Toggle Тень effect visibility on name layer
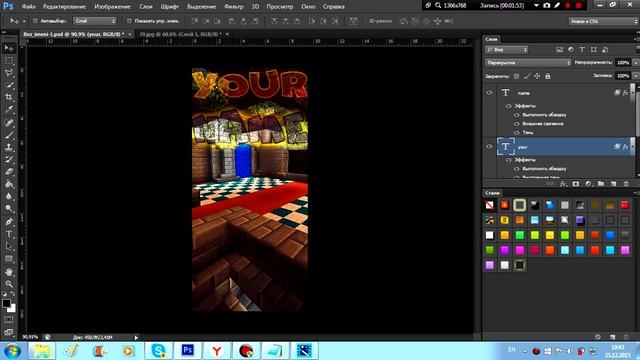 tap(517, 133)
